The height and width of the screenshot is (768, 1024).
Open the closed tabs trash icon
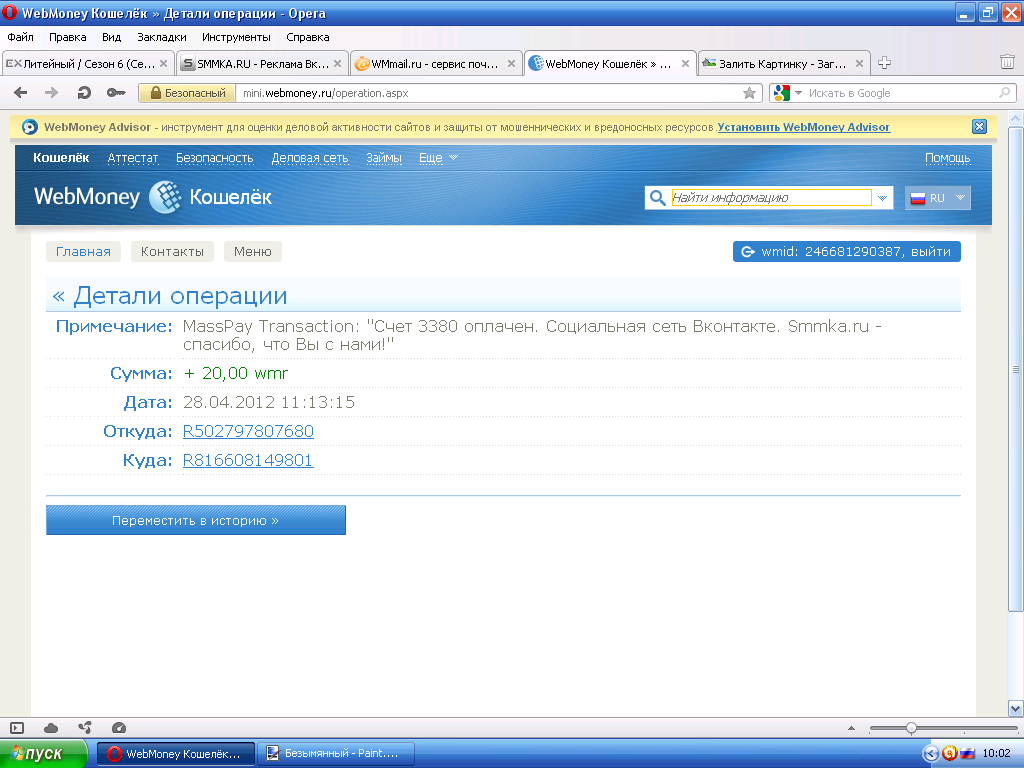(1007, 62)
